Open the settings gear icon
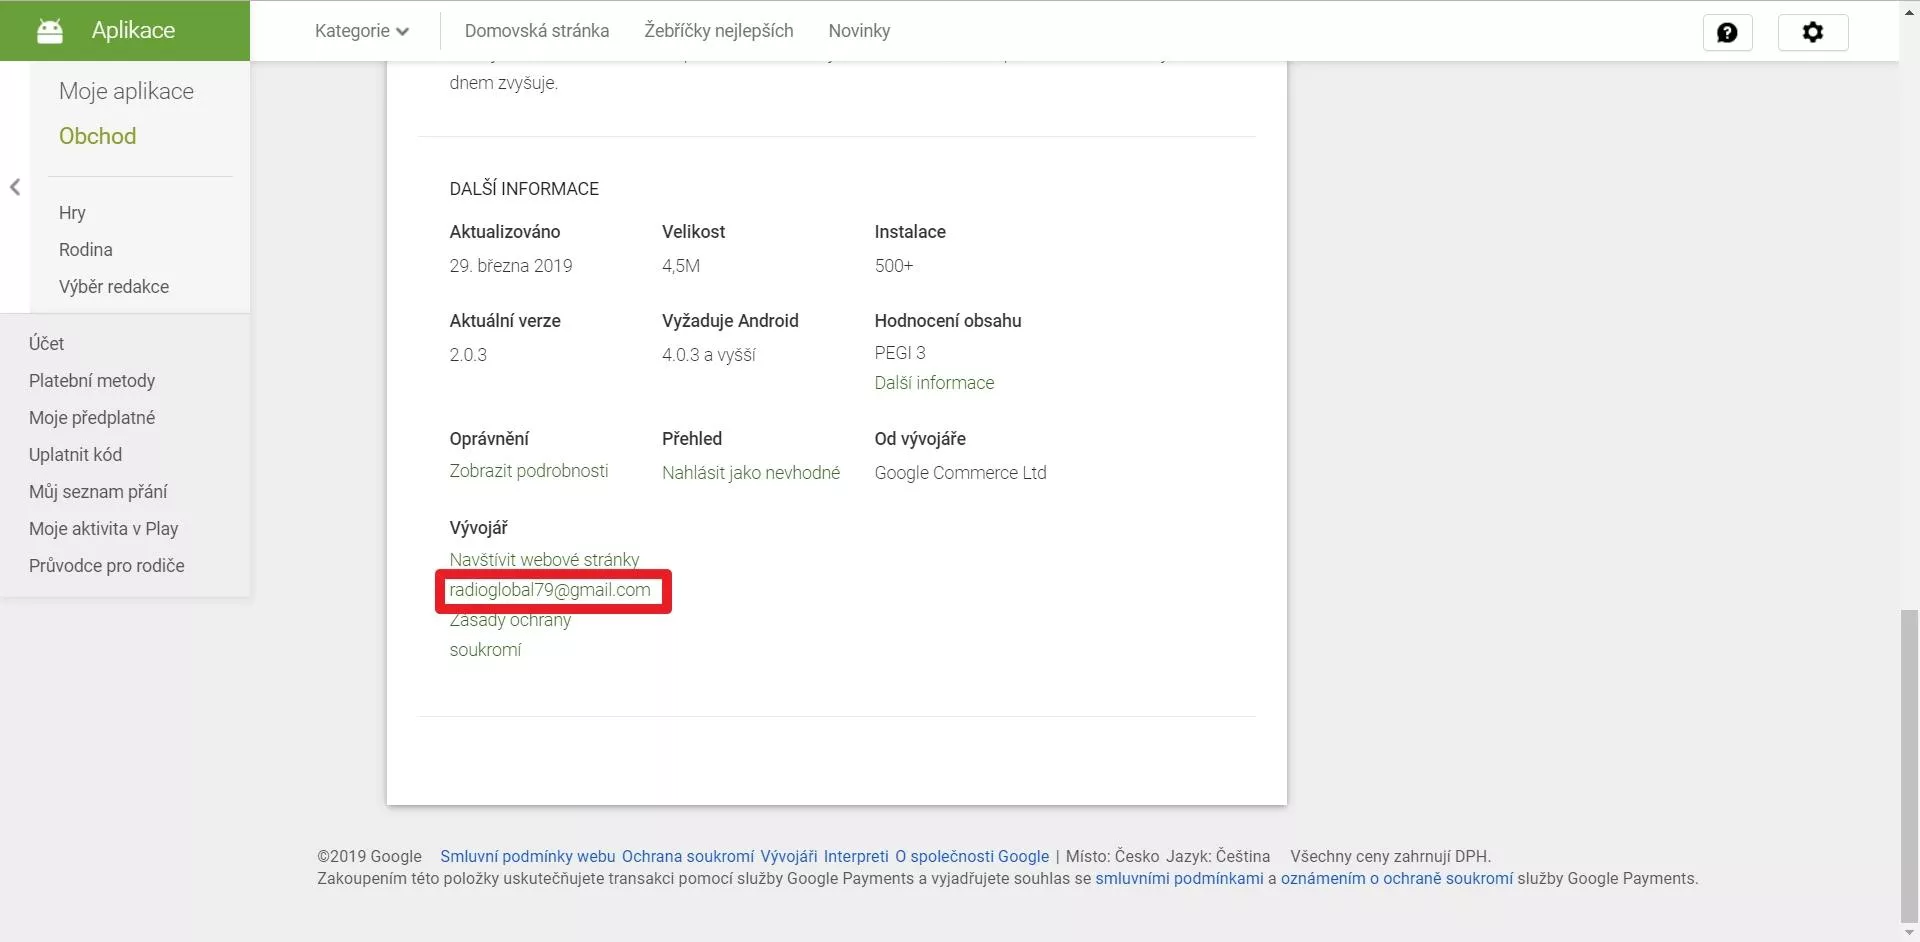This screenshot has height=942, width=1920. (1812, 32)
